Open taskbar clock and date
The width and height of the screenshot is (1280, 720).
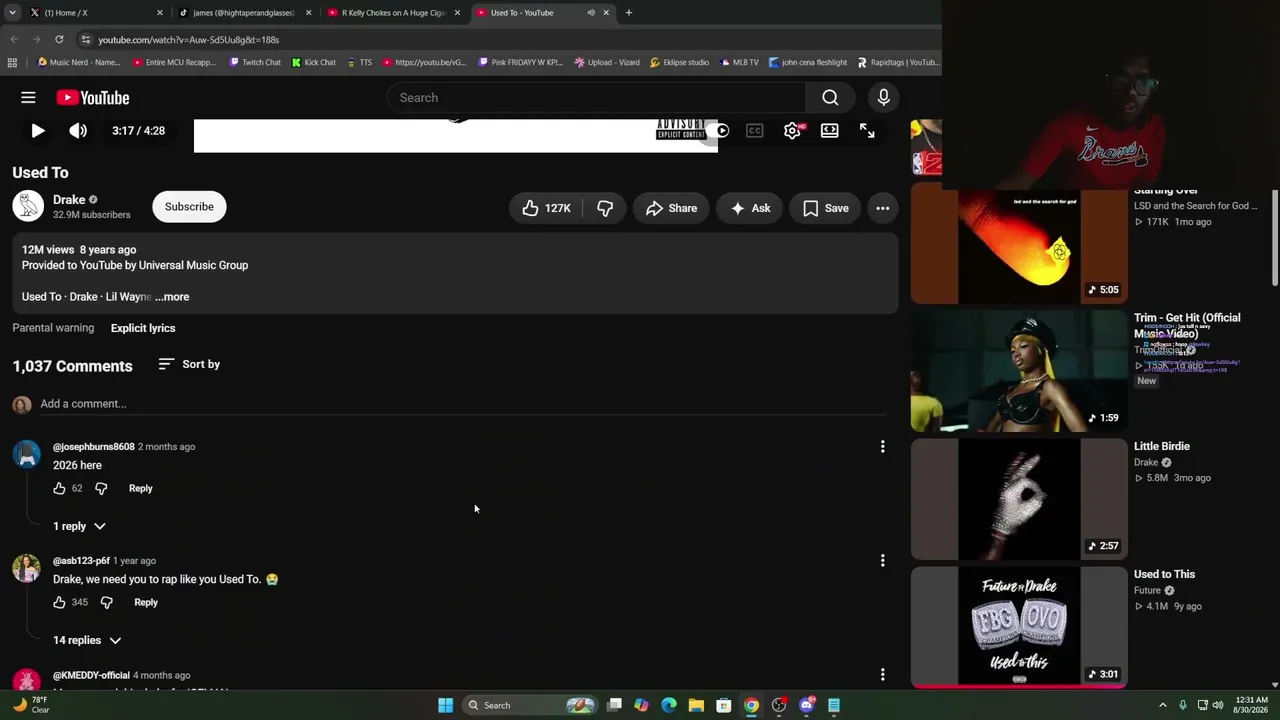[x=1251, y=705]
